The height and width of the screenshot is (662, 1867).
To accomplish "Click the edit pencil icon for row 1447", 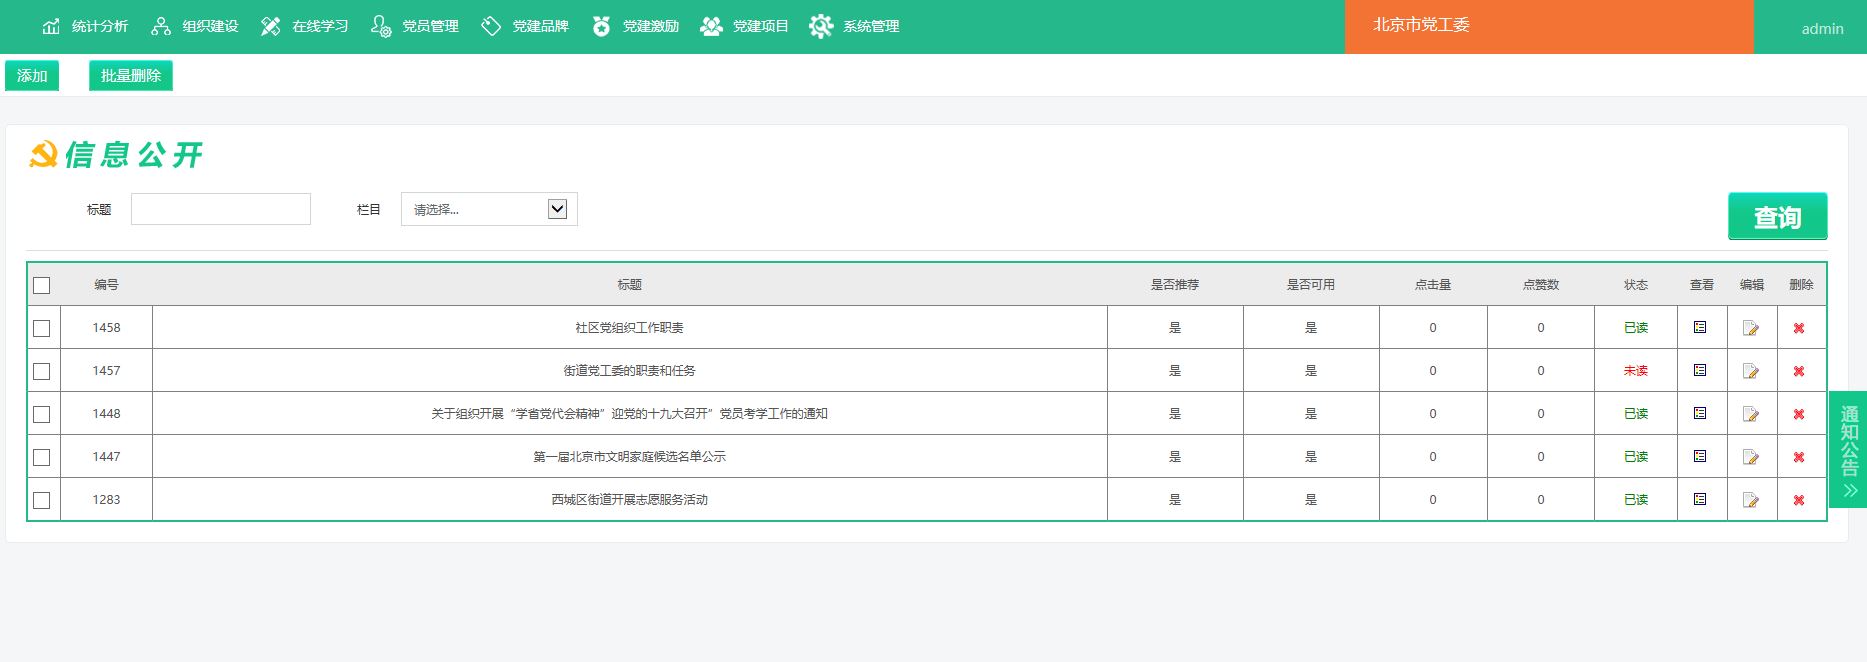I will point(1750,457).
